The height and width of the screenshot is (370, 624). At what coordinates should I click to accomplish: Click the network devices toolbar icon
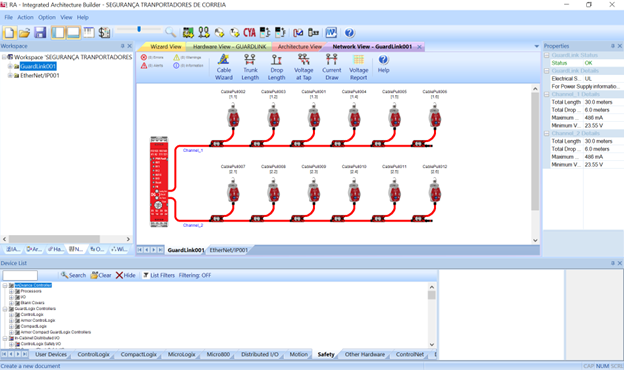pyautogui.click(x=204, y=33)
